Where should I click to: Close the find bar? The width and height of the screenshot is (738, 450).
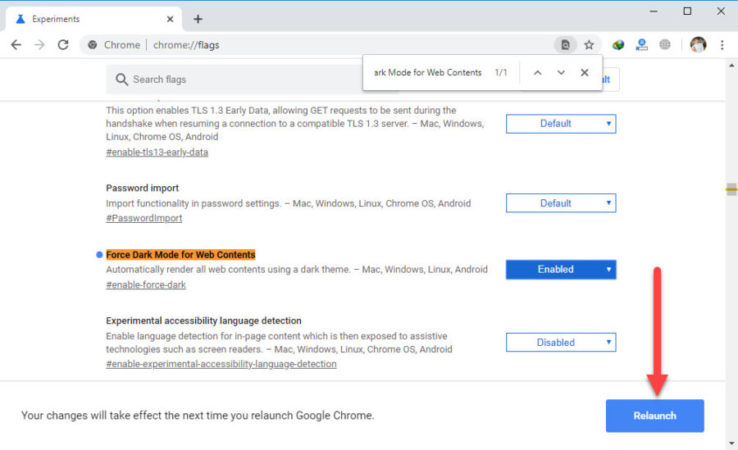click(x=585, y=72)
